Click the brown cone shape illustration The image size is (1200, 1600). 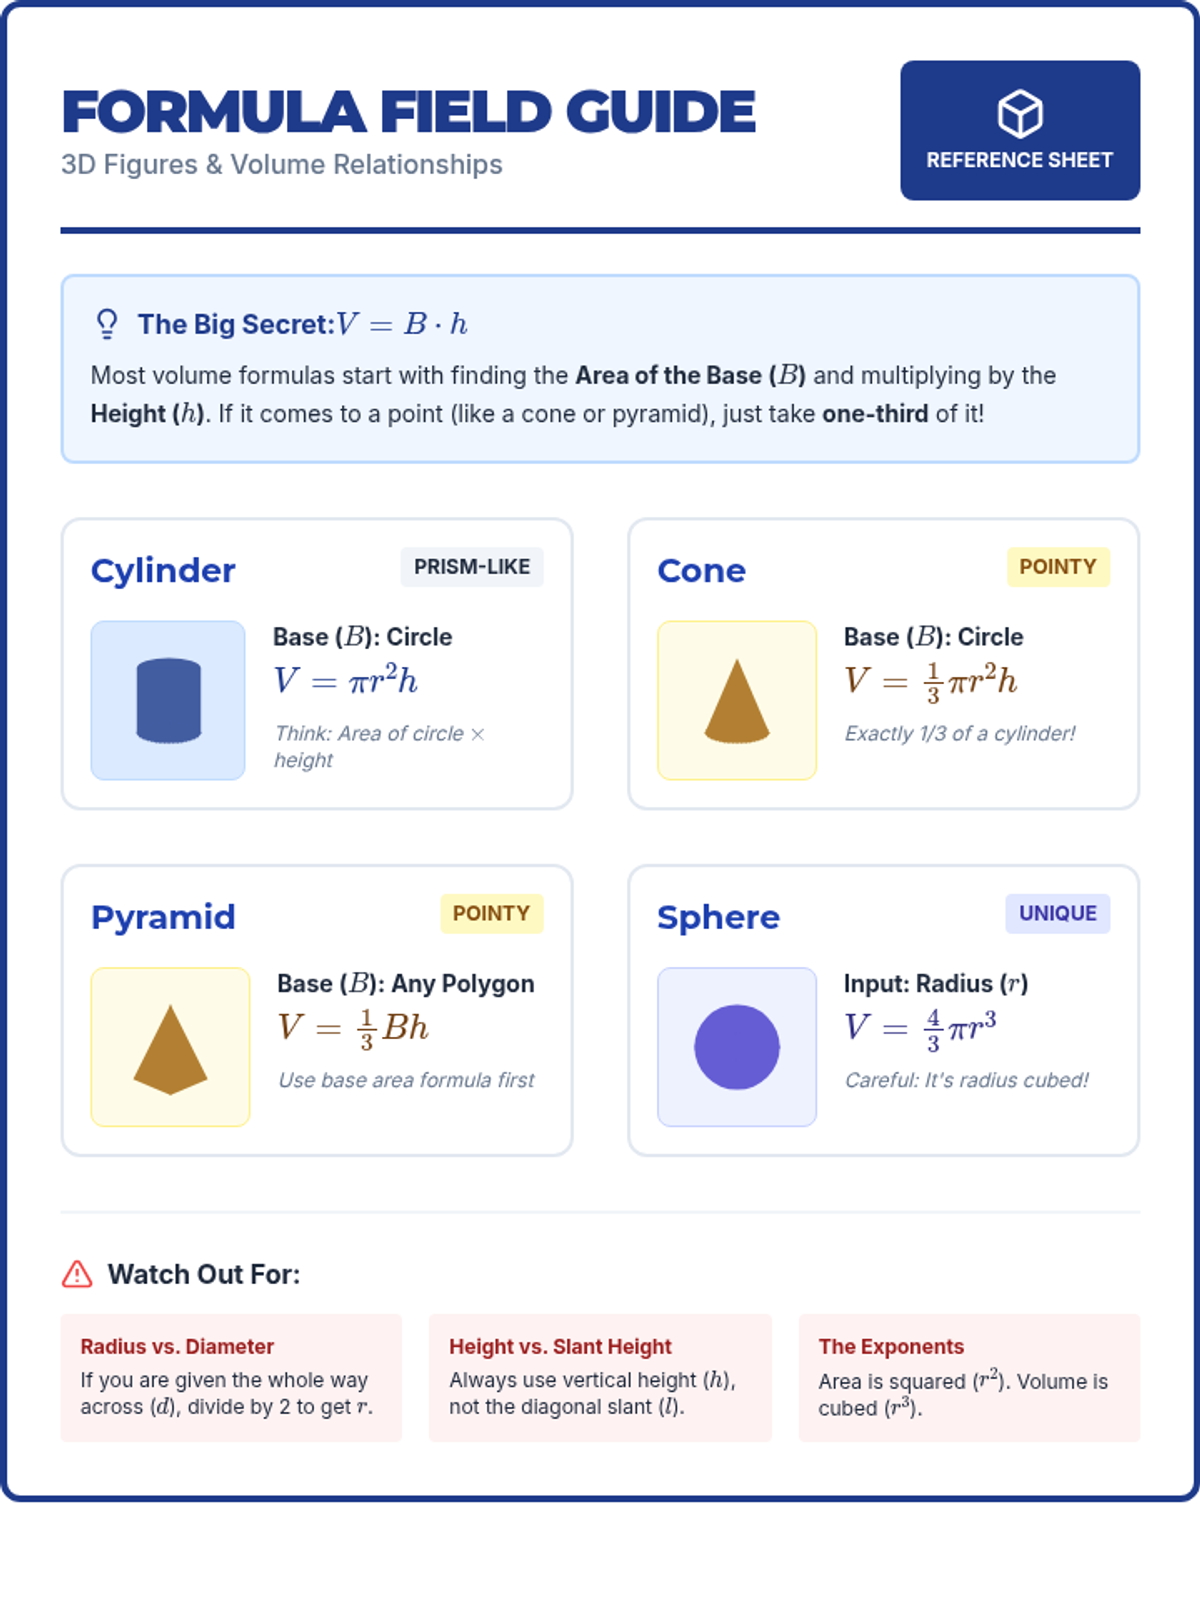tap(737, 702)
